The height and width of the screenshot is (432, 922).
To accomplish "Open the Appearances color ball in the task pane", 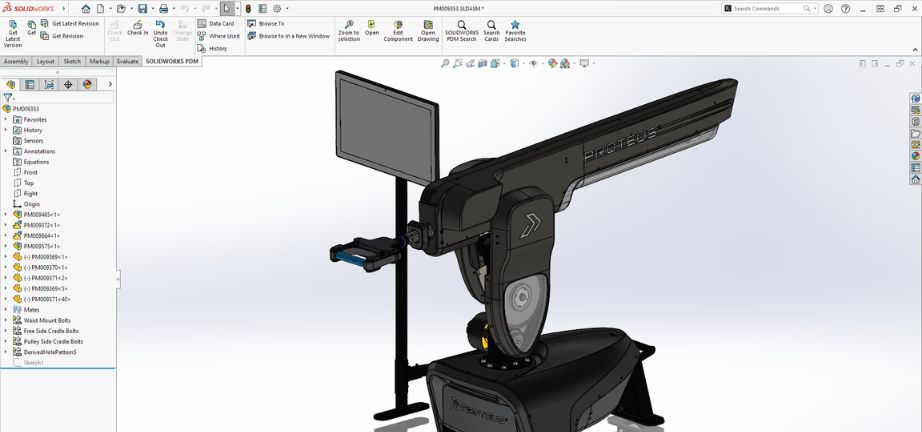I will [x=916, y=156].
